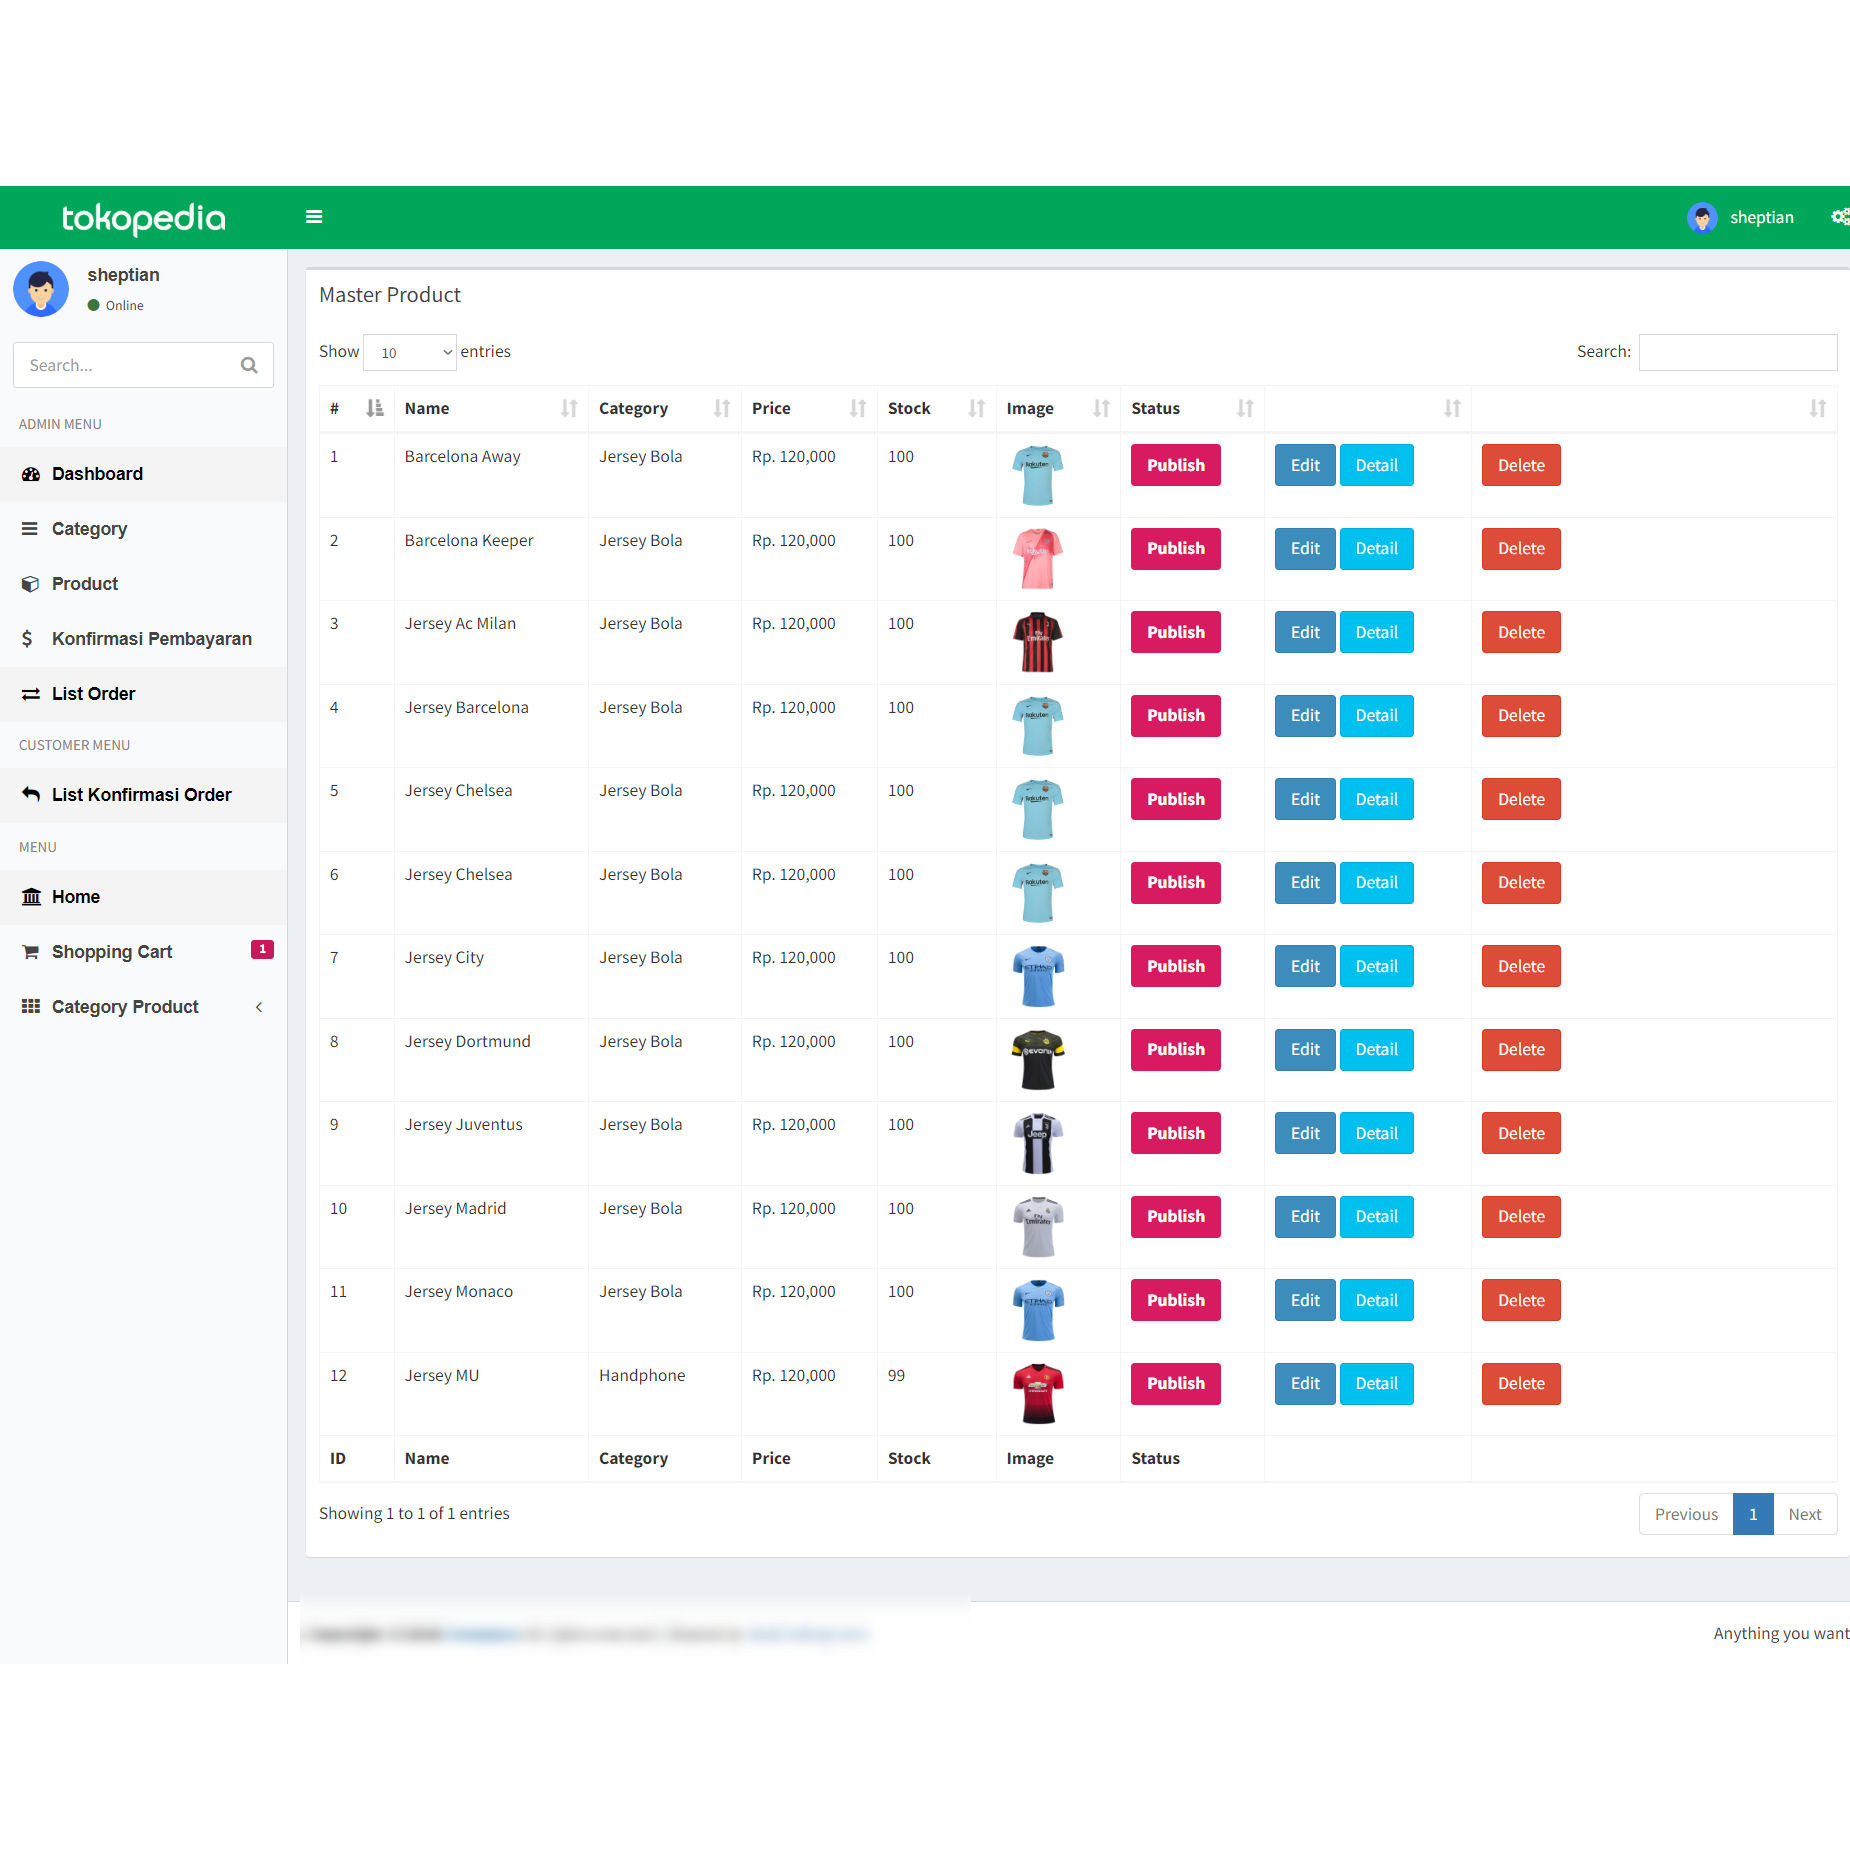The height and width of the screenshot is (1850, 1850).
Task: Focus the sidebar Search field
Action: point(143,365)
